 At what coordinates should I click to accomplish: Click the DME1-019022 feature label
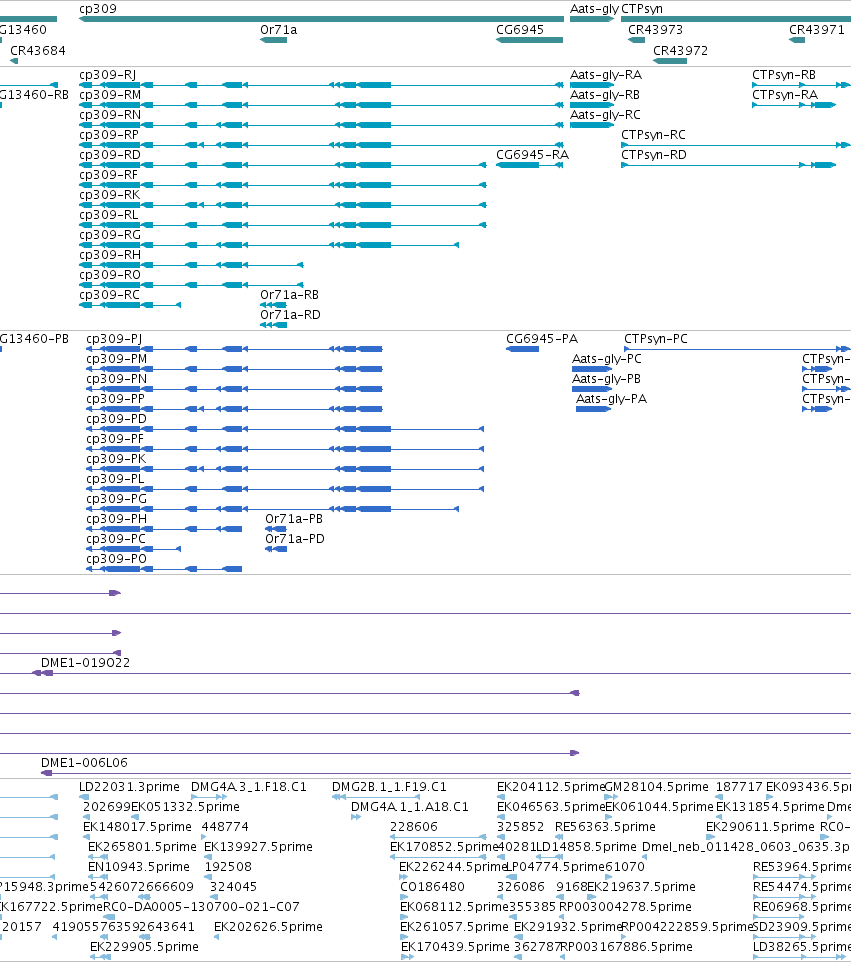coord(85,663)
